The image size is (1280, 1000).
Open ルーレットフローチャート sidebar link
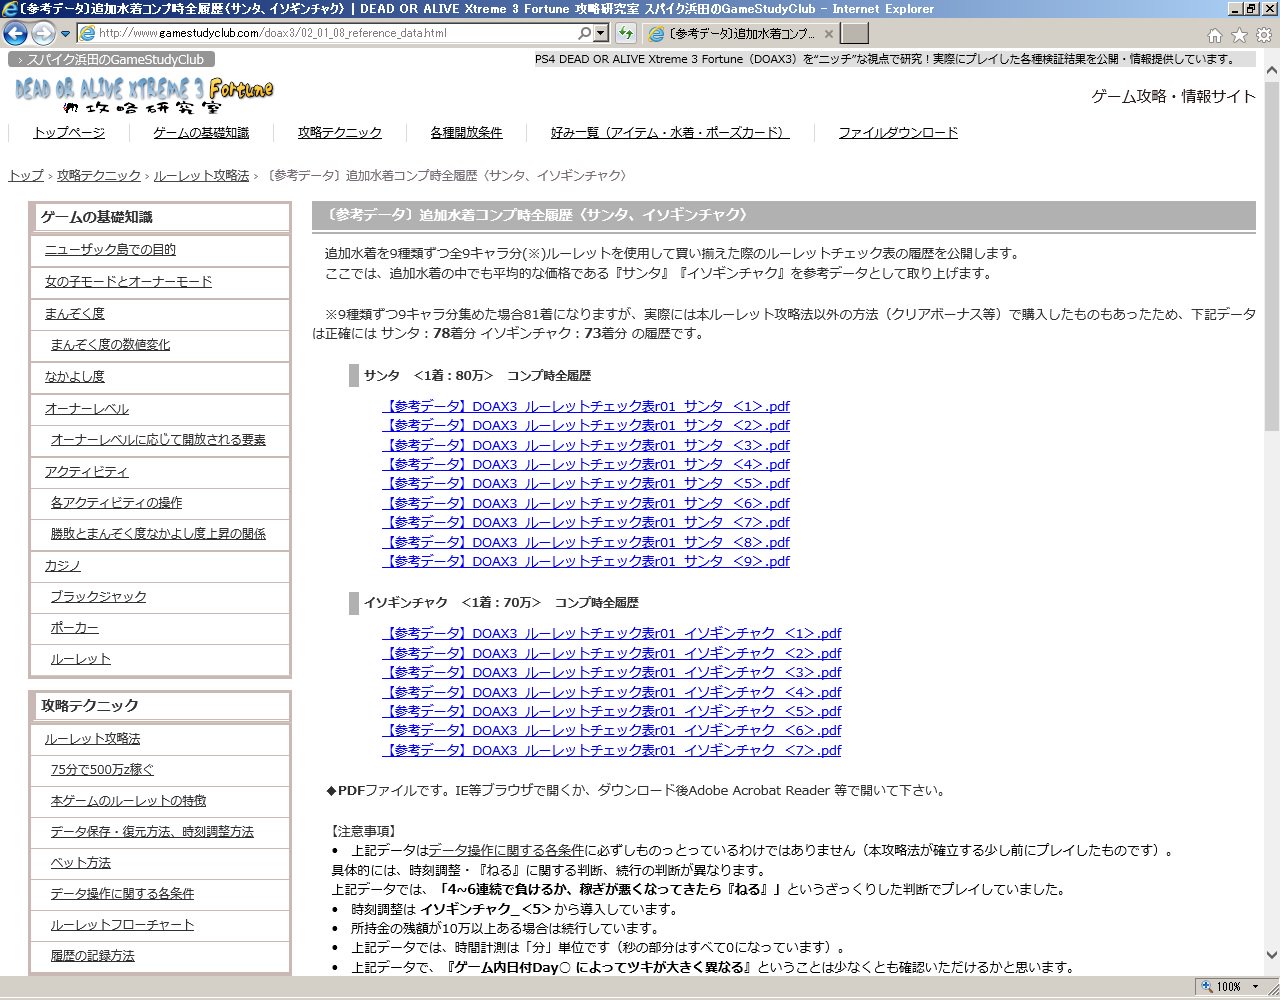[x=123, y=924]
